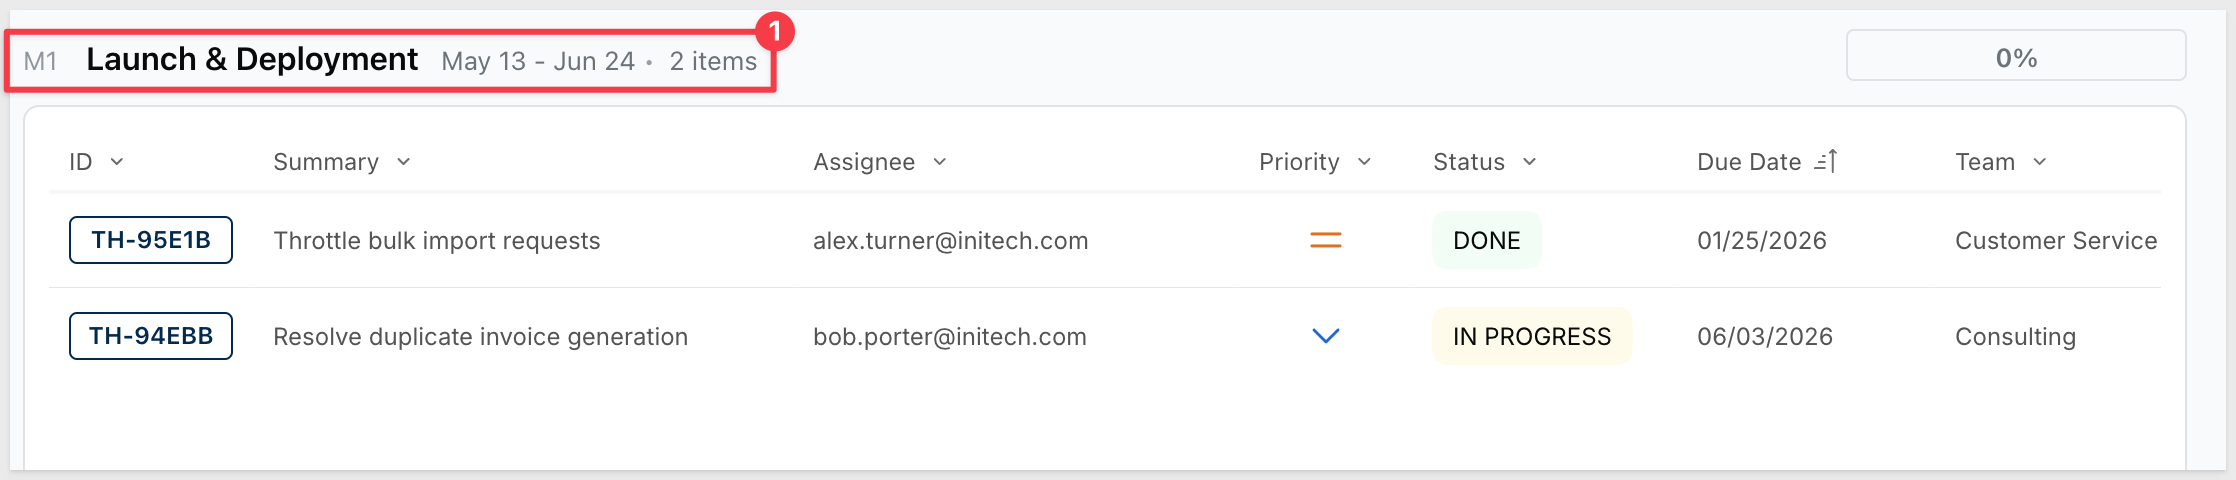The height and width of the screenshot is (480, 2236).
Task: Select assignee alex.turner@initech.com
Action: pyautogui.click(x=950, y=240)
